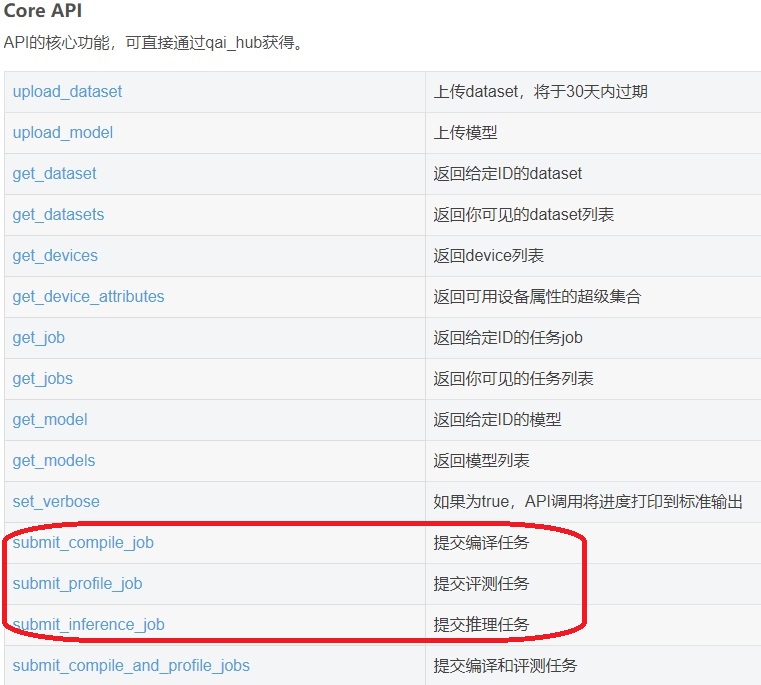Follow the get_model link

(x=50, y=420)
